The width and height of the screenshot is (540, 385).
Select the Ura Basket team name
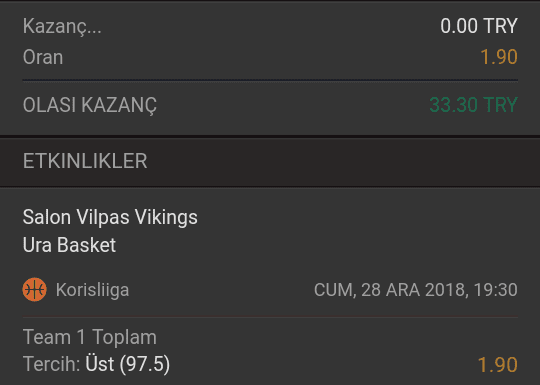click(x=69, y=245)
